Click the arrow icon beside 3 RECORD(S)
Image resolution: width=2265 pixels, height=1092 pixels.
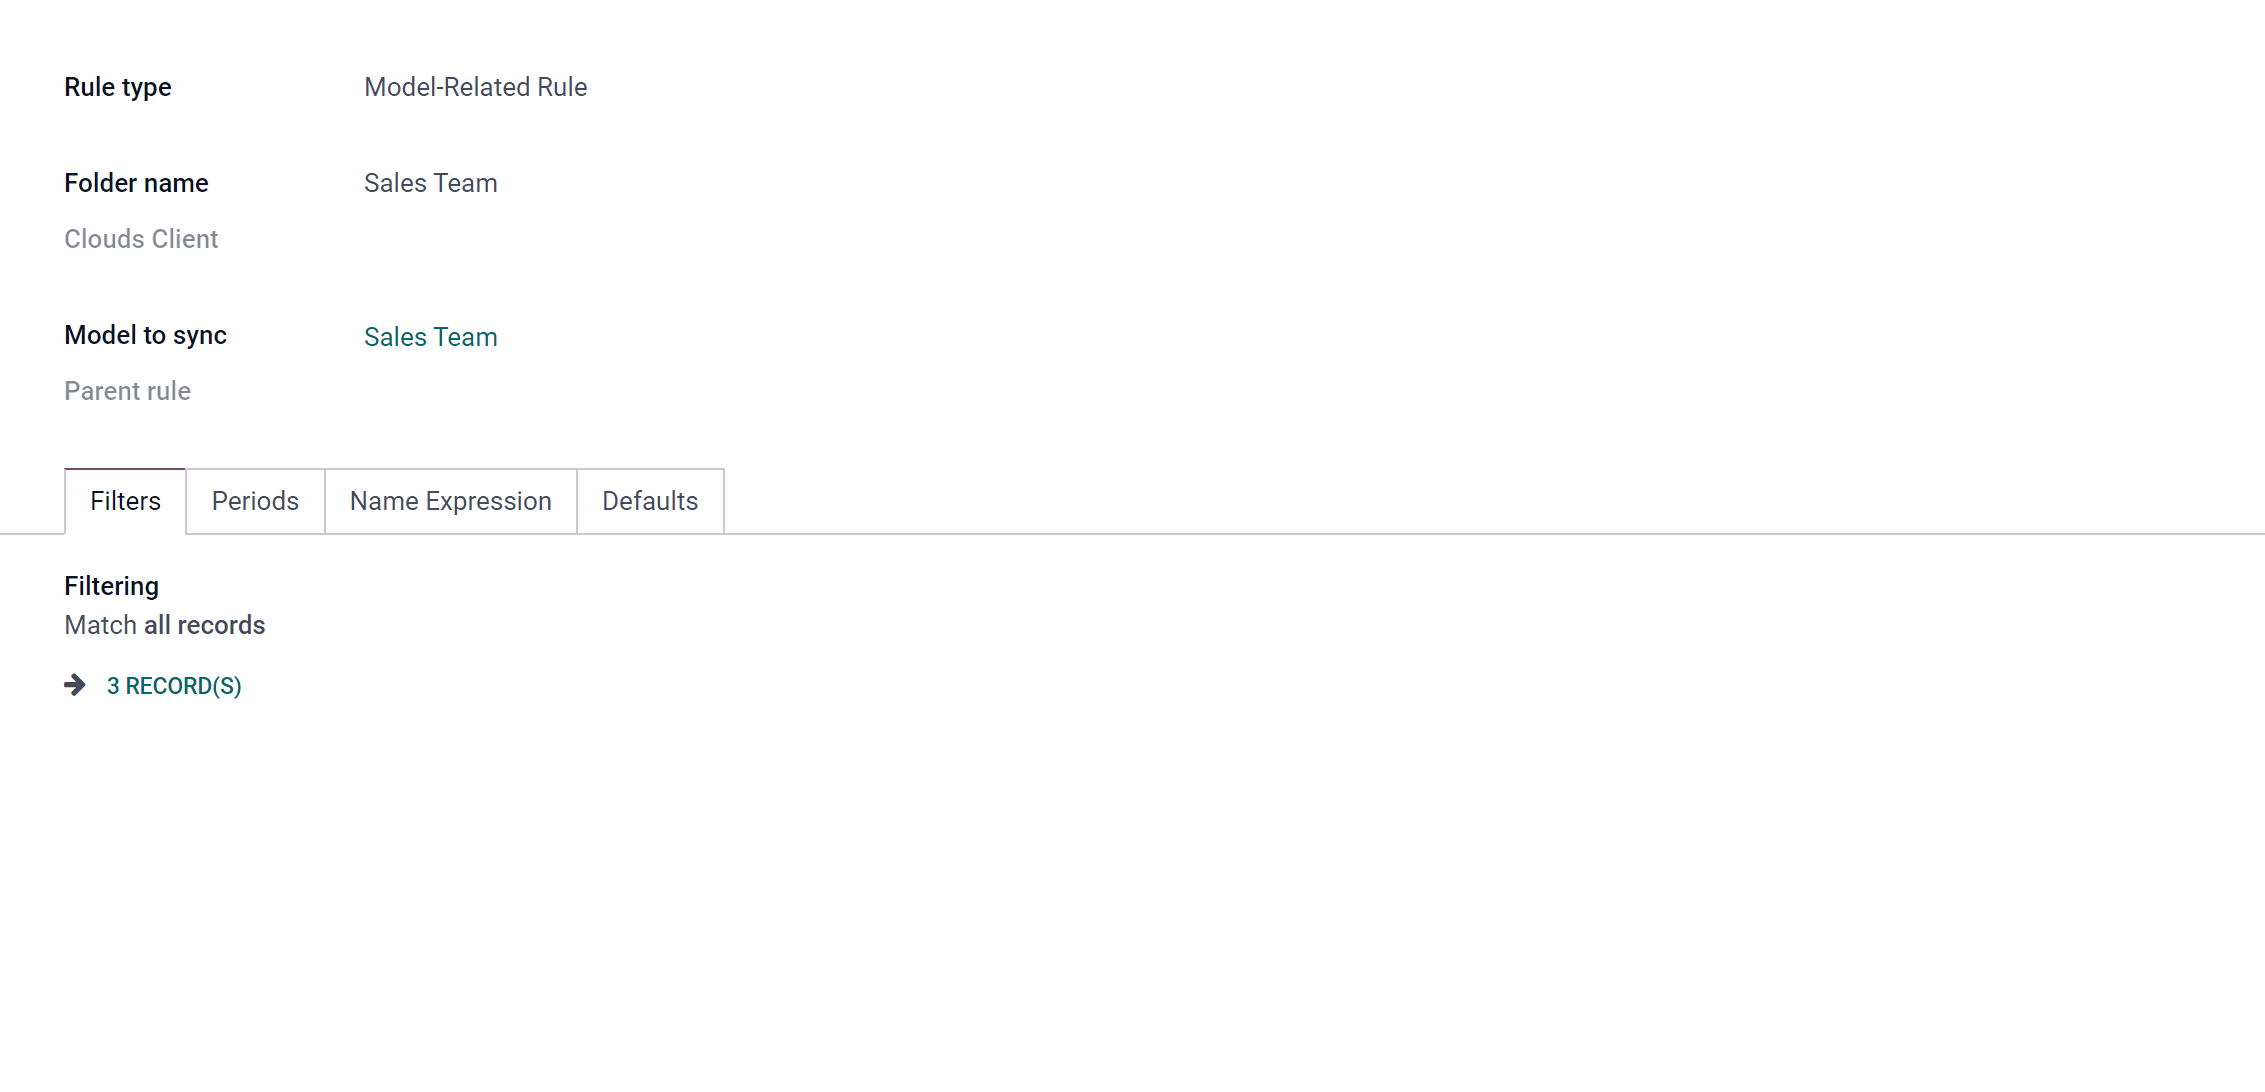[x=75, y=685]
